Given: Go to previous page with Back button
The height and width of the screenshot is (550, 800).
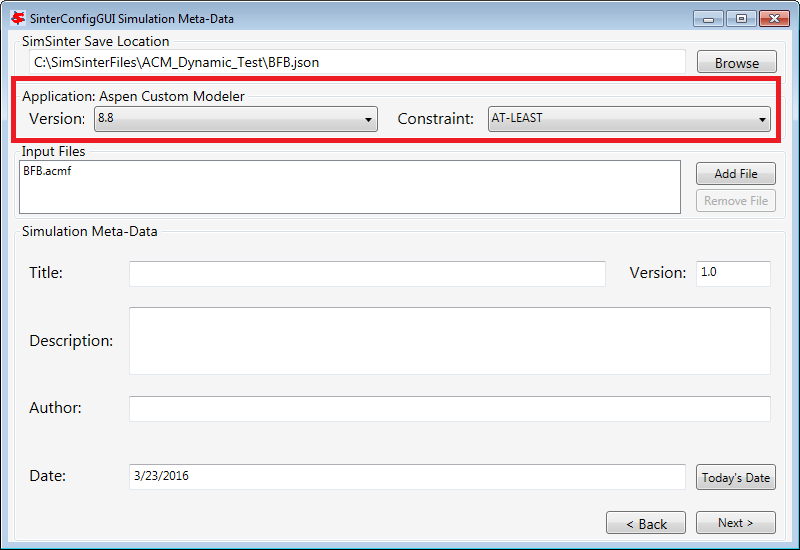Looking at the screenshot, I should pos(646,523).
